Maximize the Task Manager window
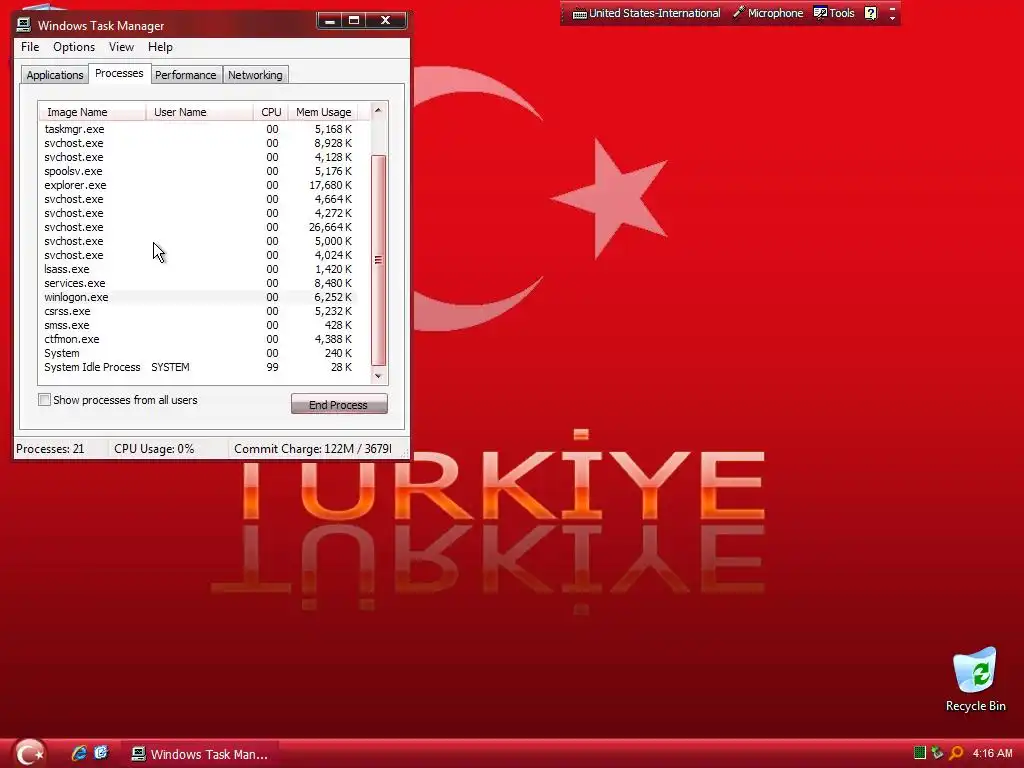The width and height of the screenshot is (1024, 768). (x=354, y=21)
